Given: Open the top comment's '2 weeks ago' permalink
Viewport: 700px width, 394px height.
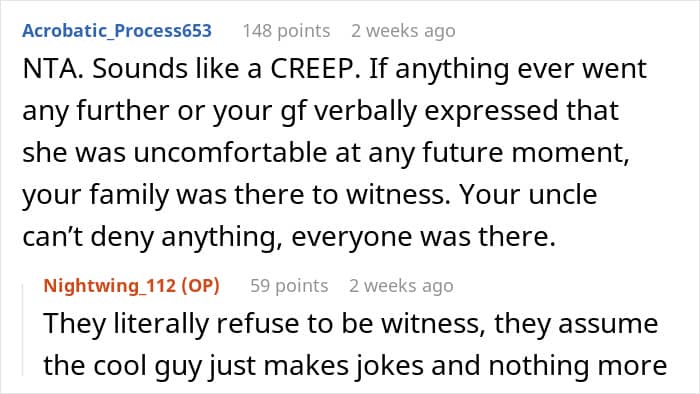Looking at the screenshot, I should pyautogui.click(x=403, y=31).
